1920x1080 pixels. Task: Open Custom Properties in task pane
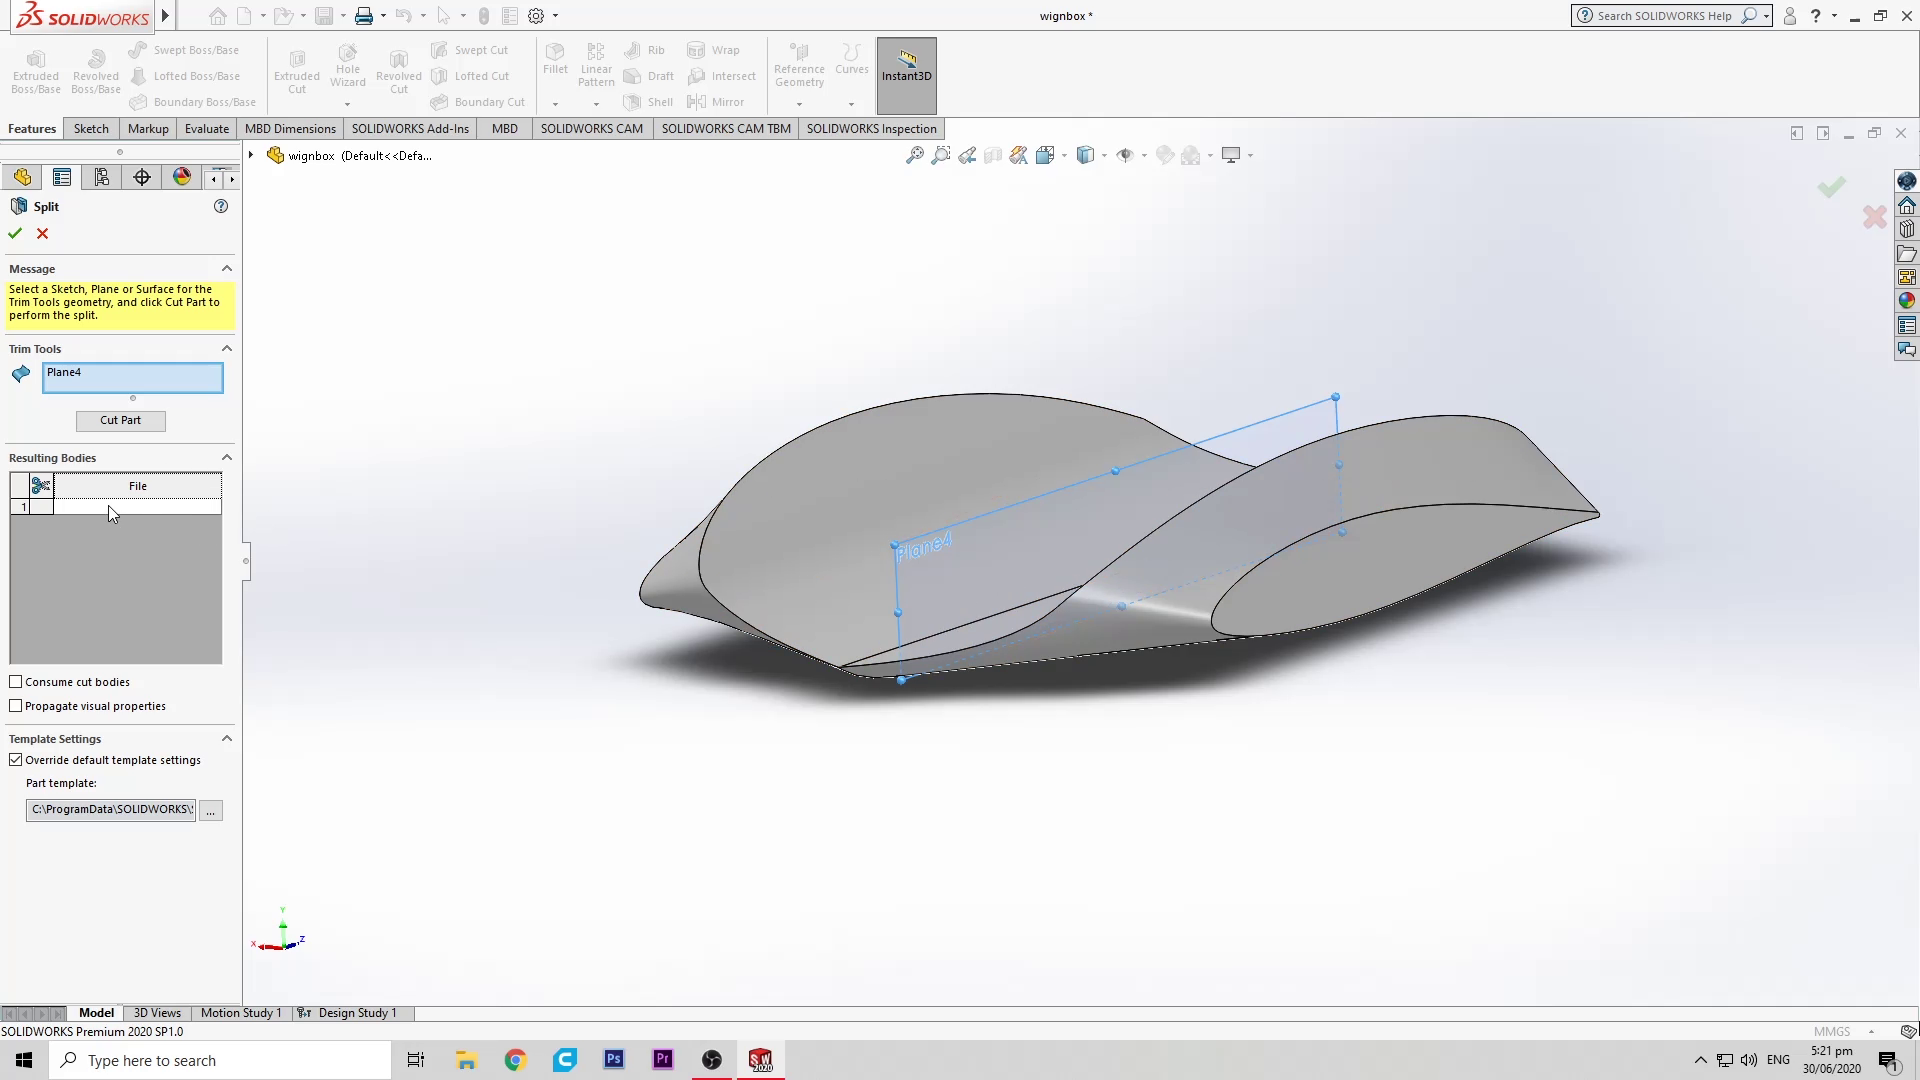tap(1906, 326)
